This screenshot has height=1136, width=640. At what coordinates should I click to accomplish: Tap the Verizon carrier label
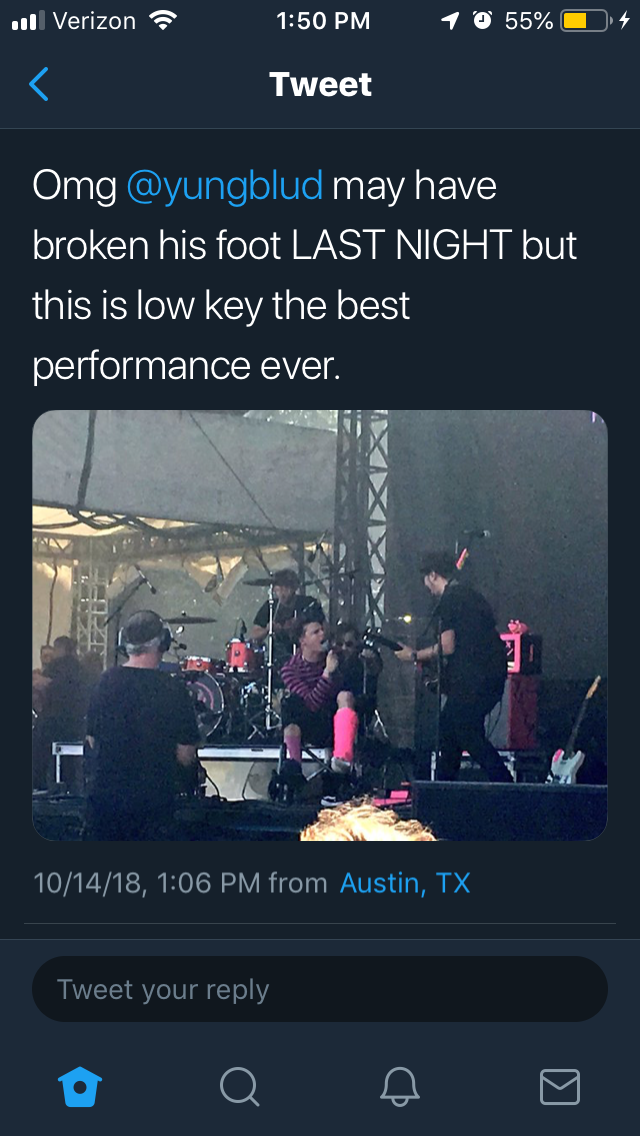[x=94, y=21]
